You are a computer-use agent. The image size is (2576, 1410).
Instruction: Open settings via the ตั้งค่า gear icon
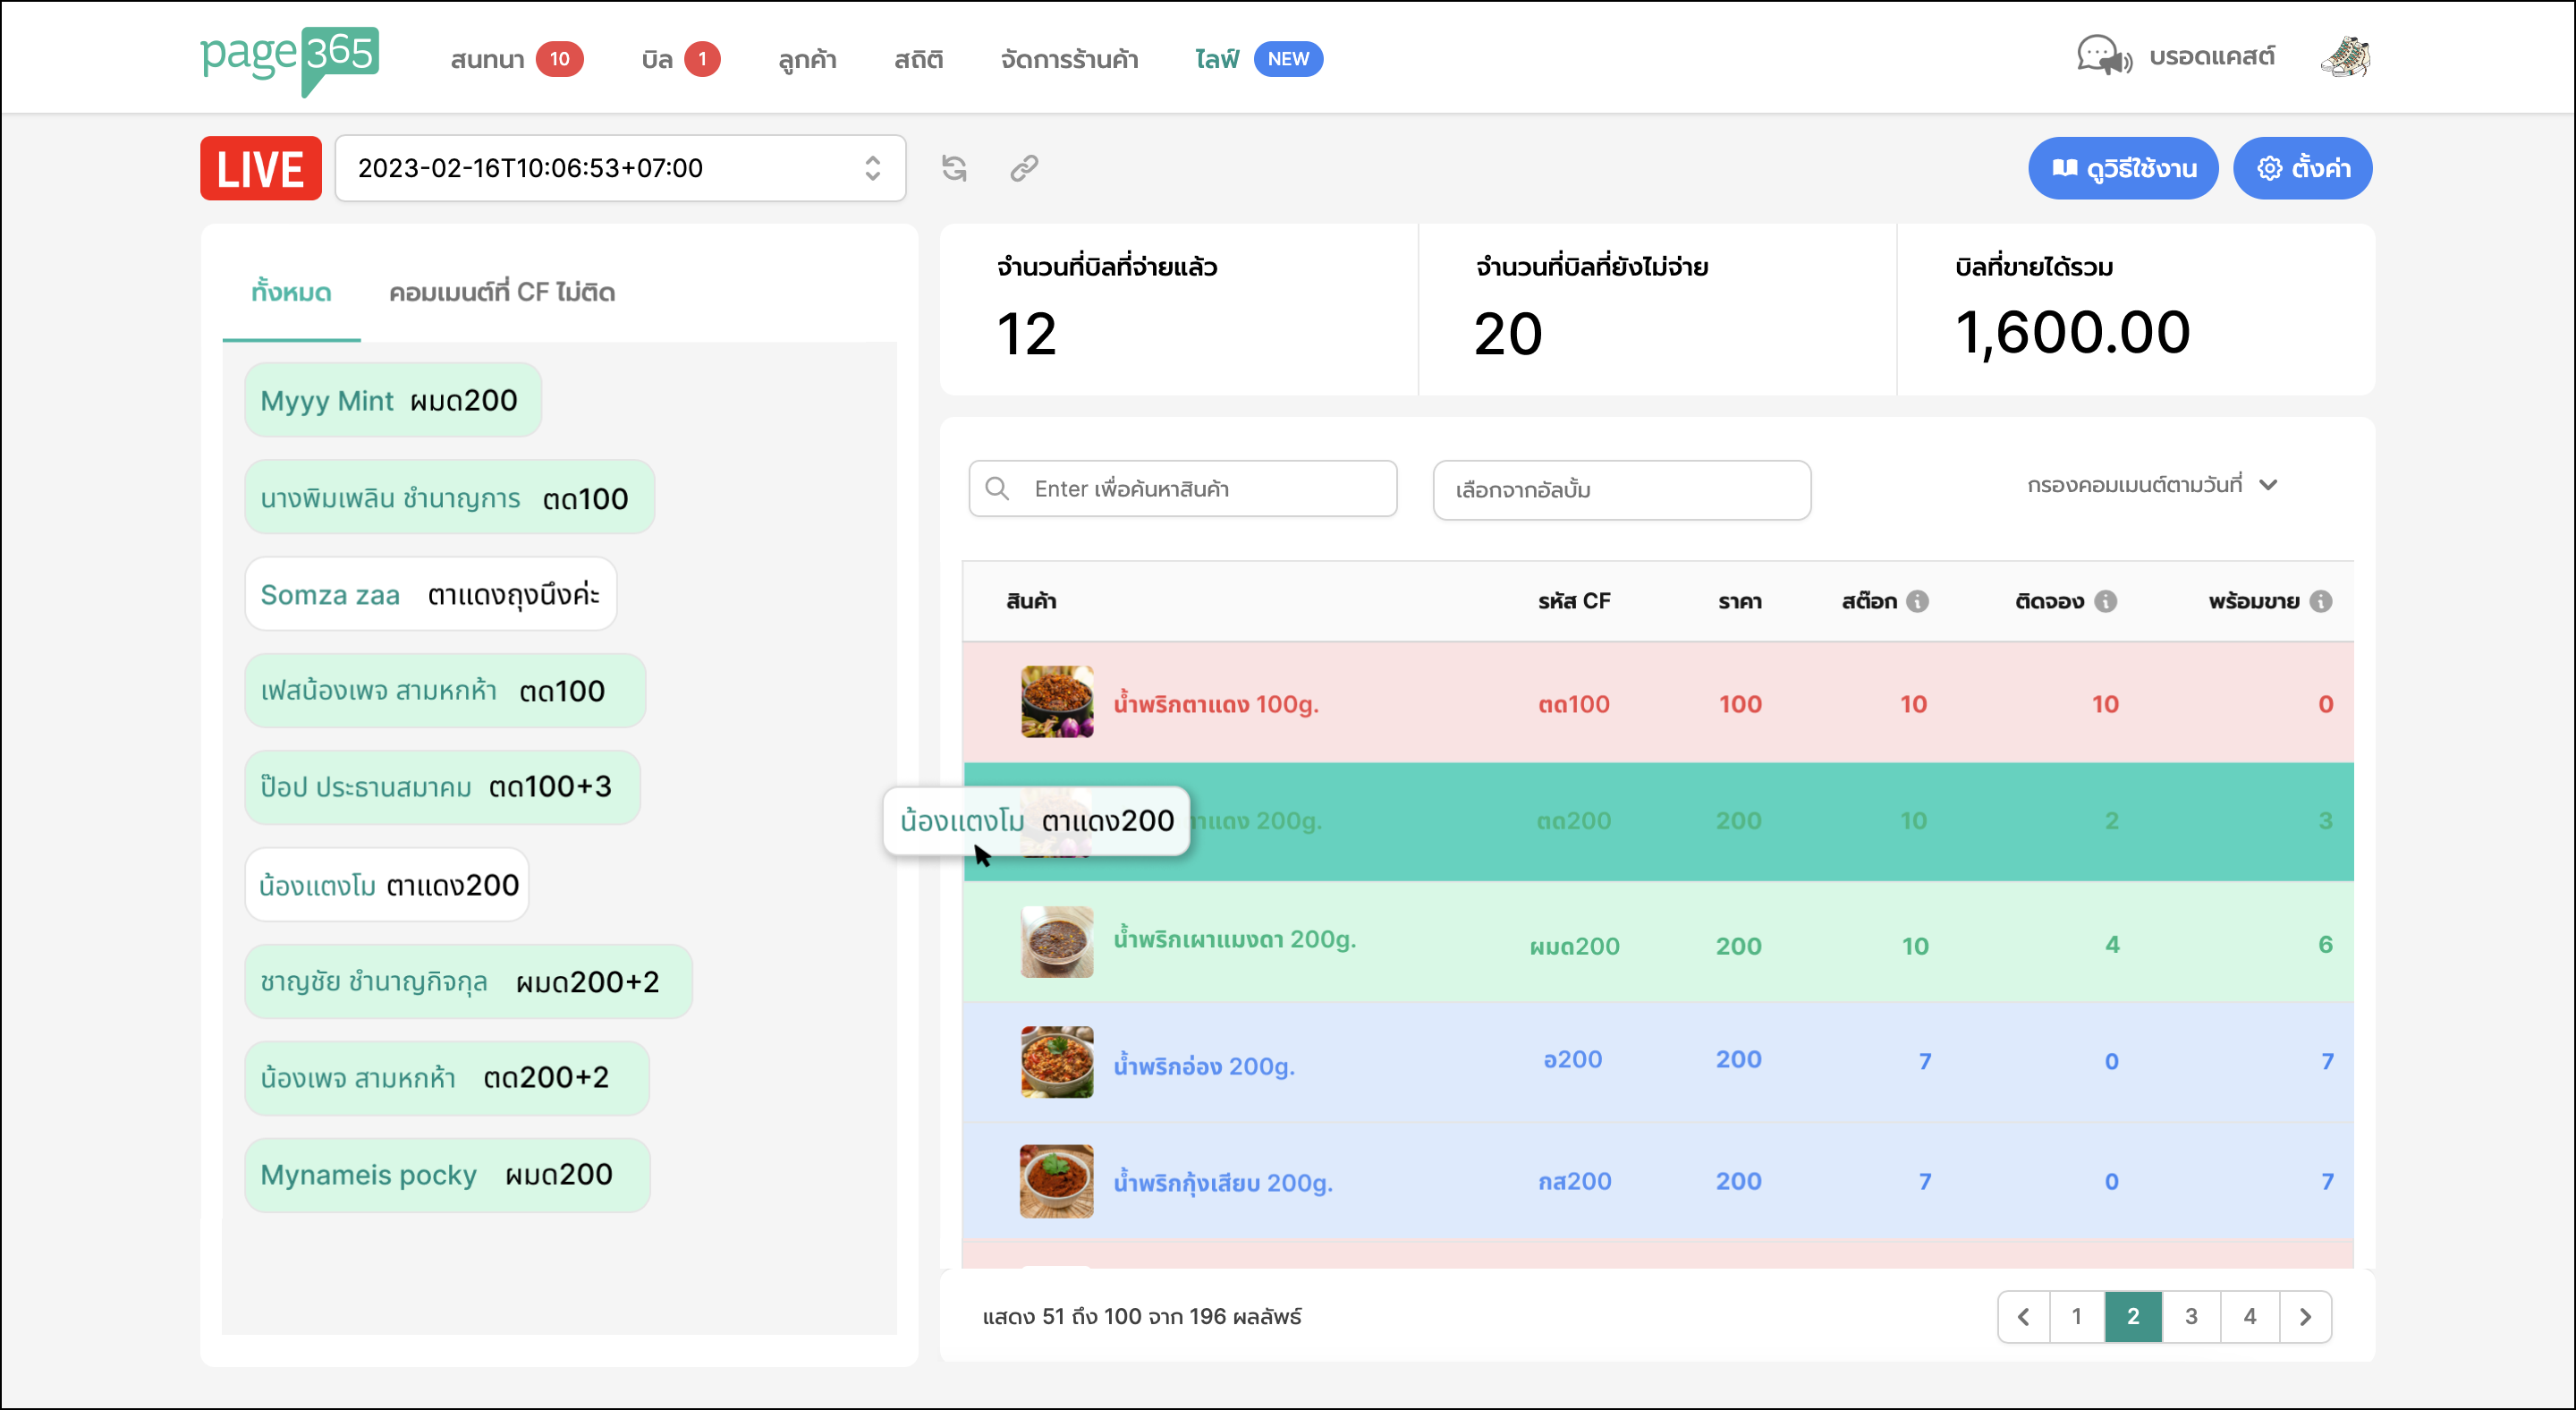click(x=2268, y=168)
